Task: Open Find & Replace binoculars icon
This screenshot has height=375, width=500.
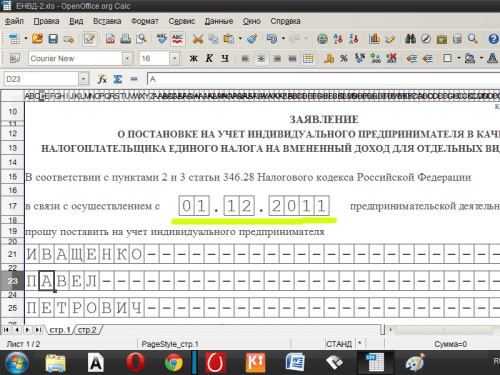Action: click(410, 39)
